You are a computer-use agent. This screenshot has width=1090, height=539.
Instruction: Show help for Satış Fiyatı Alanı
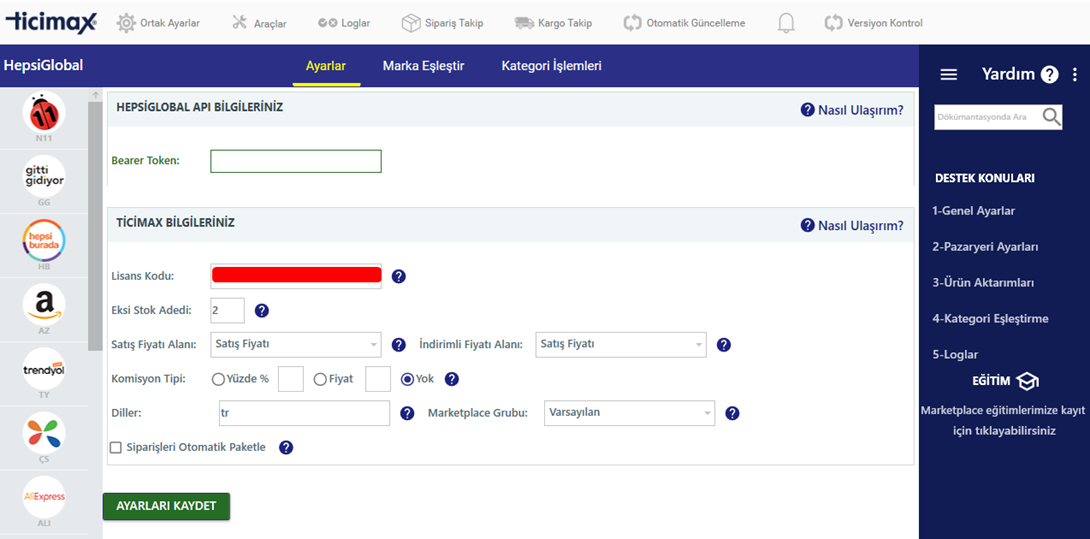point(398,345)
